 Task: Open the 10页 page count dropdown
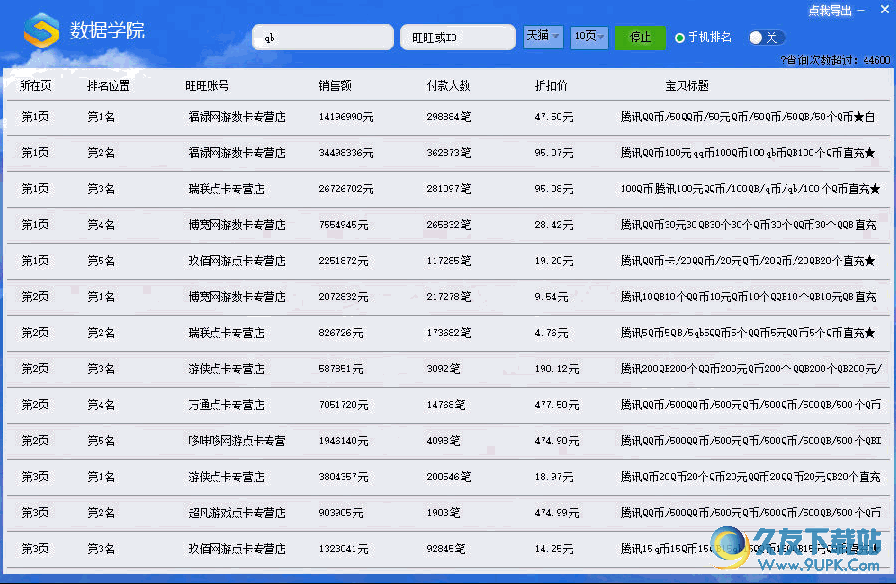[x=589, y=37]
